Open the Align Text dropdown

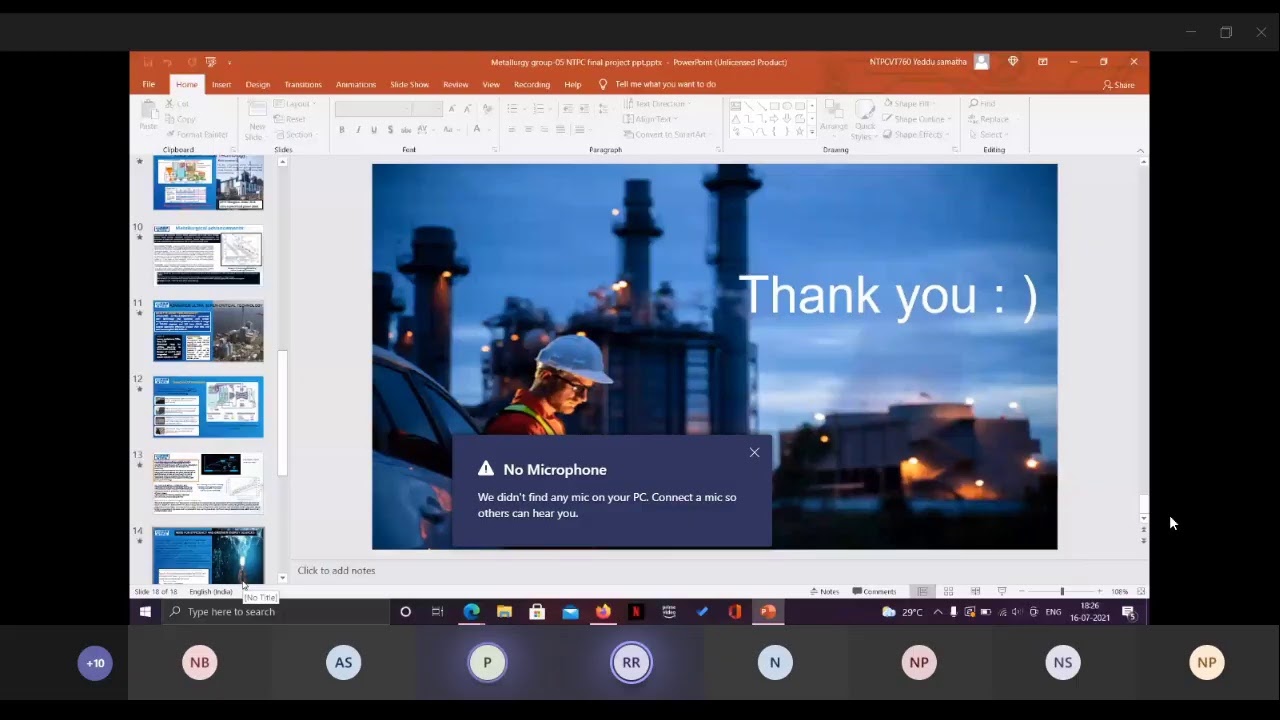click(x=650, y=119)
